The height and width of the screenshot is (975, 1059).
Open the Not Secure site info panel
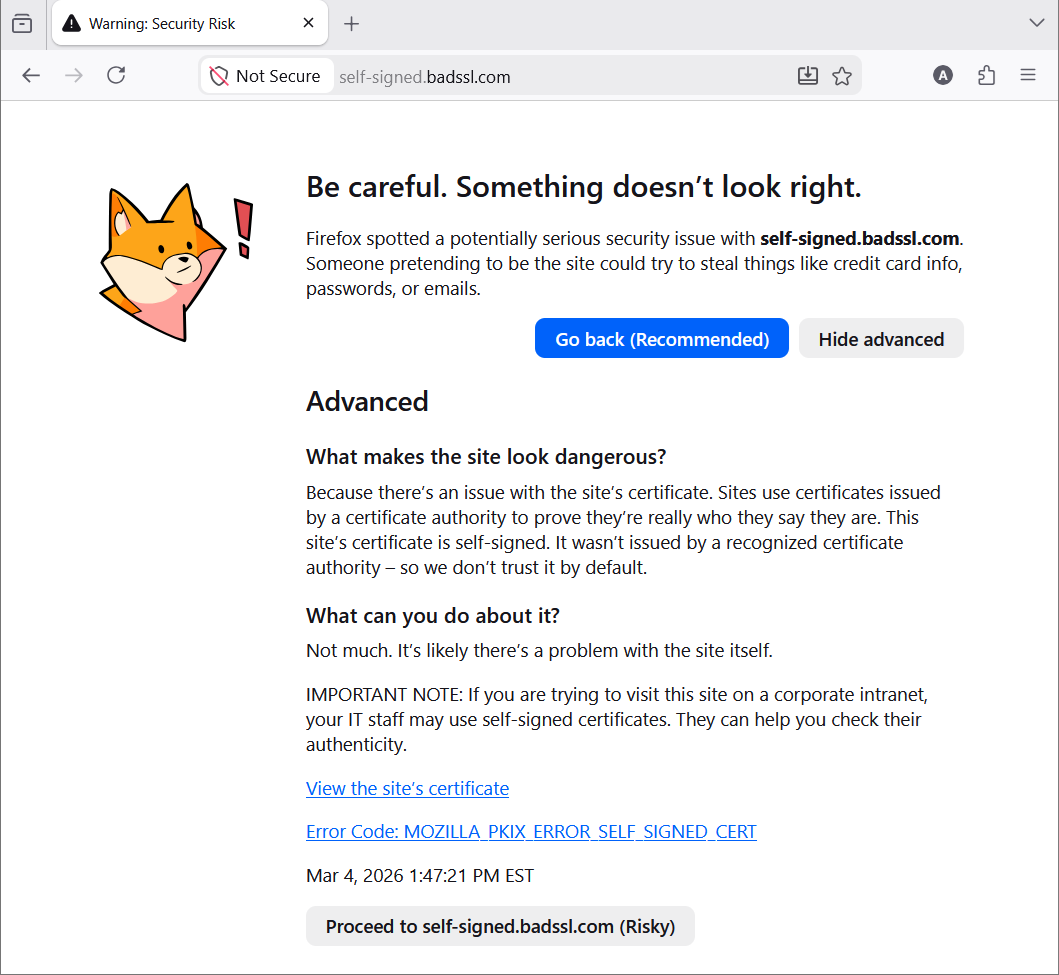265,76
